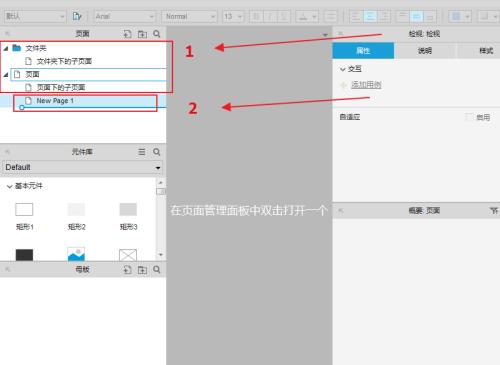
Task: Add a new page in 页面 panel
Action: tap(127, 34)
